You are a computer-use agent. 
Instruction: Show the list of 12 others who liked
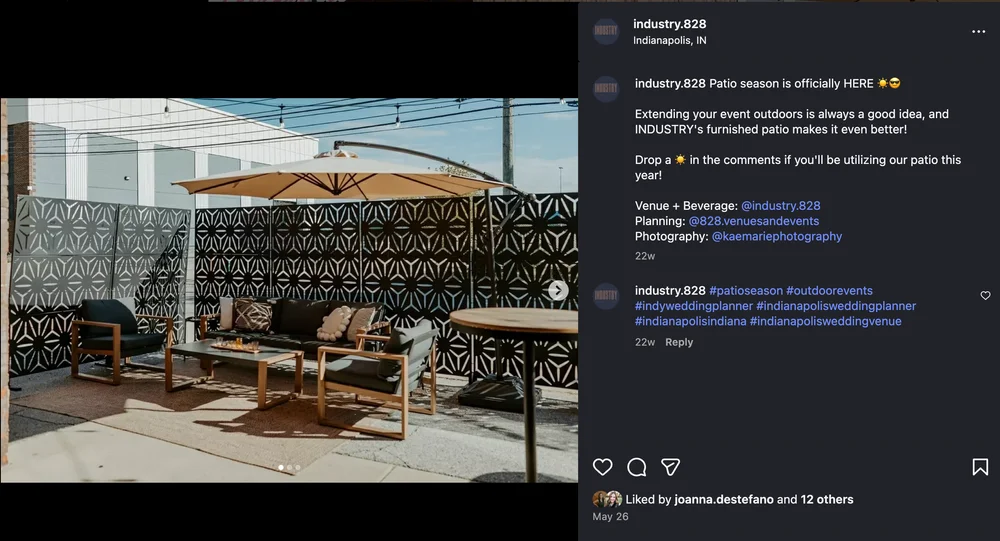coord(827,499)
